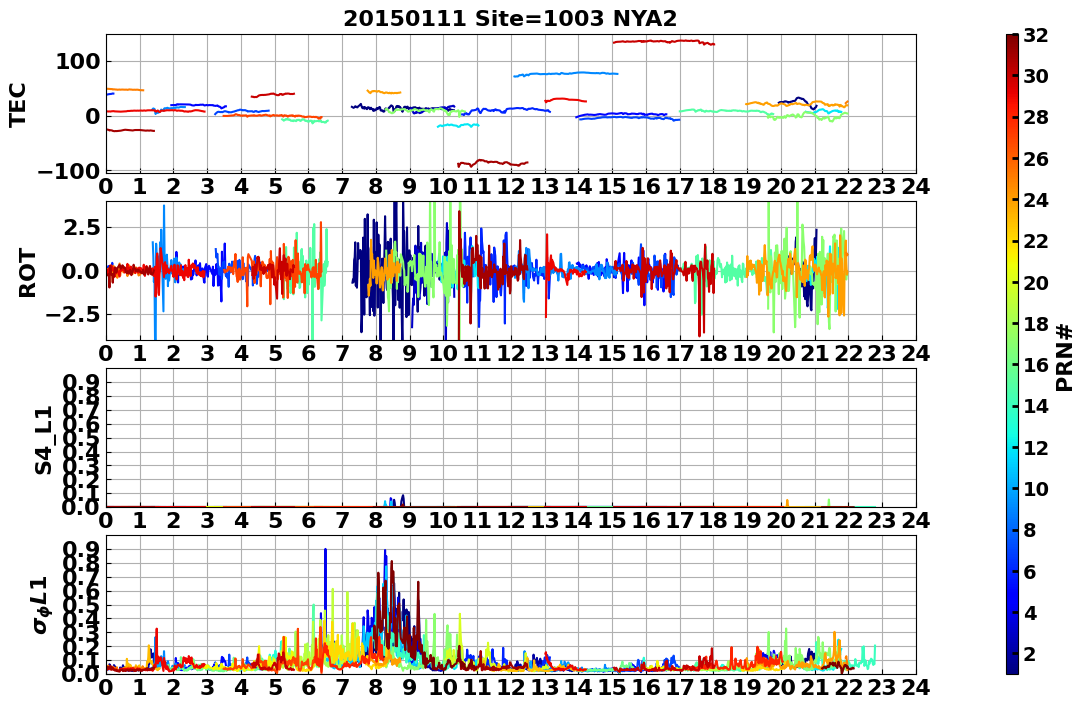Image resolution: width=1085 pixels, height=709 pixels.
Task: Click the colorbar tick label 14
Action: point(1035,407)
